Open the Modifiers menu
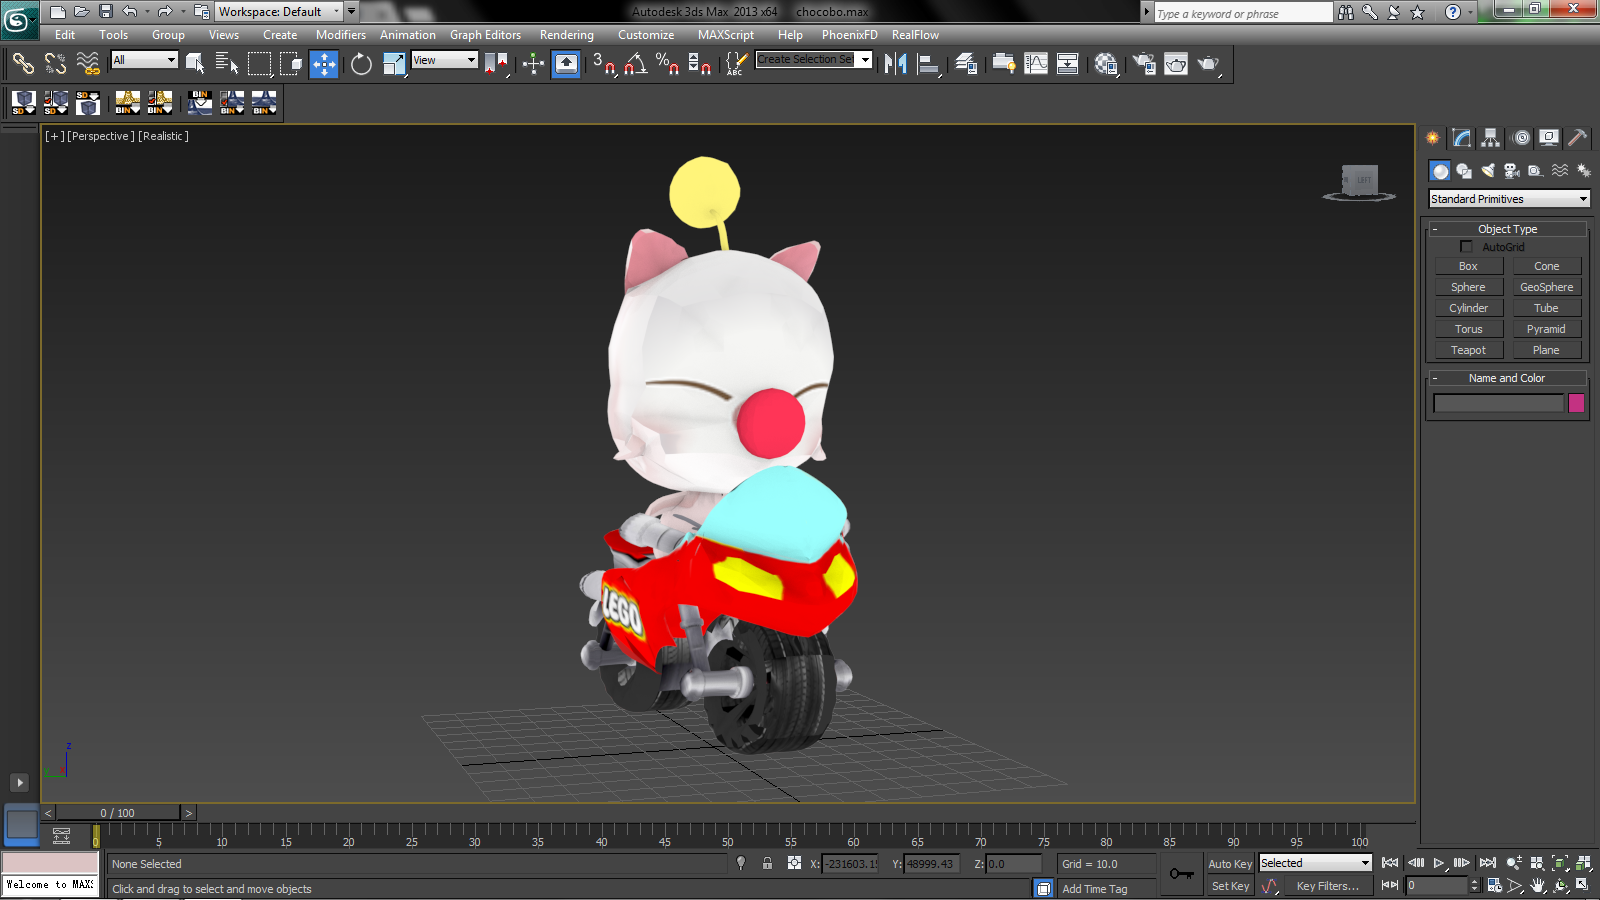 point(341,35)
